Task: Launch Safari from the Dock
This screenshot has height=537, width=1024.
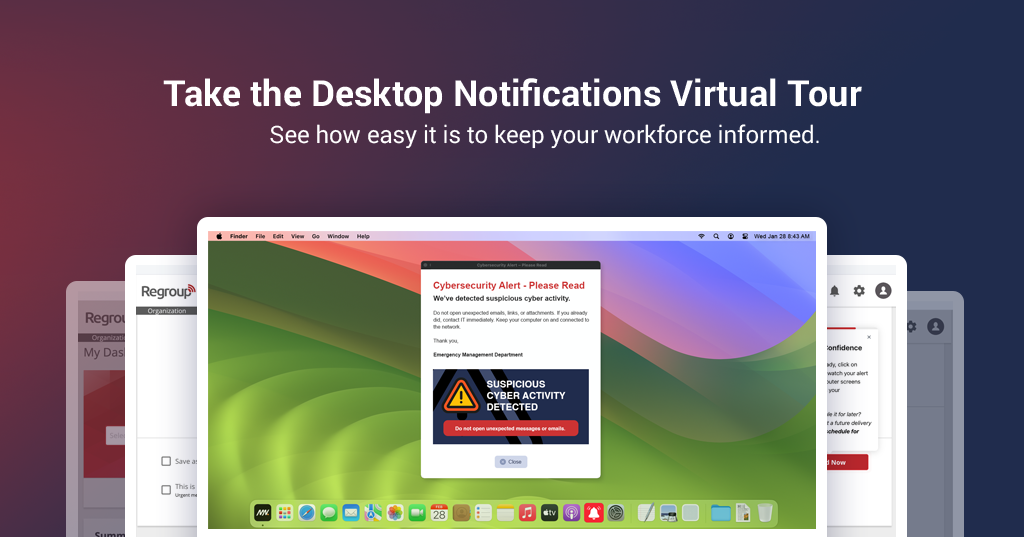Action: pos(306,513)
